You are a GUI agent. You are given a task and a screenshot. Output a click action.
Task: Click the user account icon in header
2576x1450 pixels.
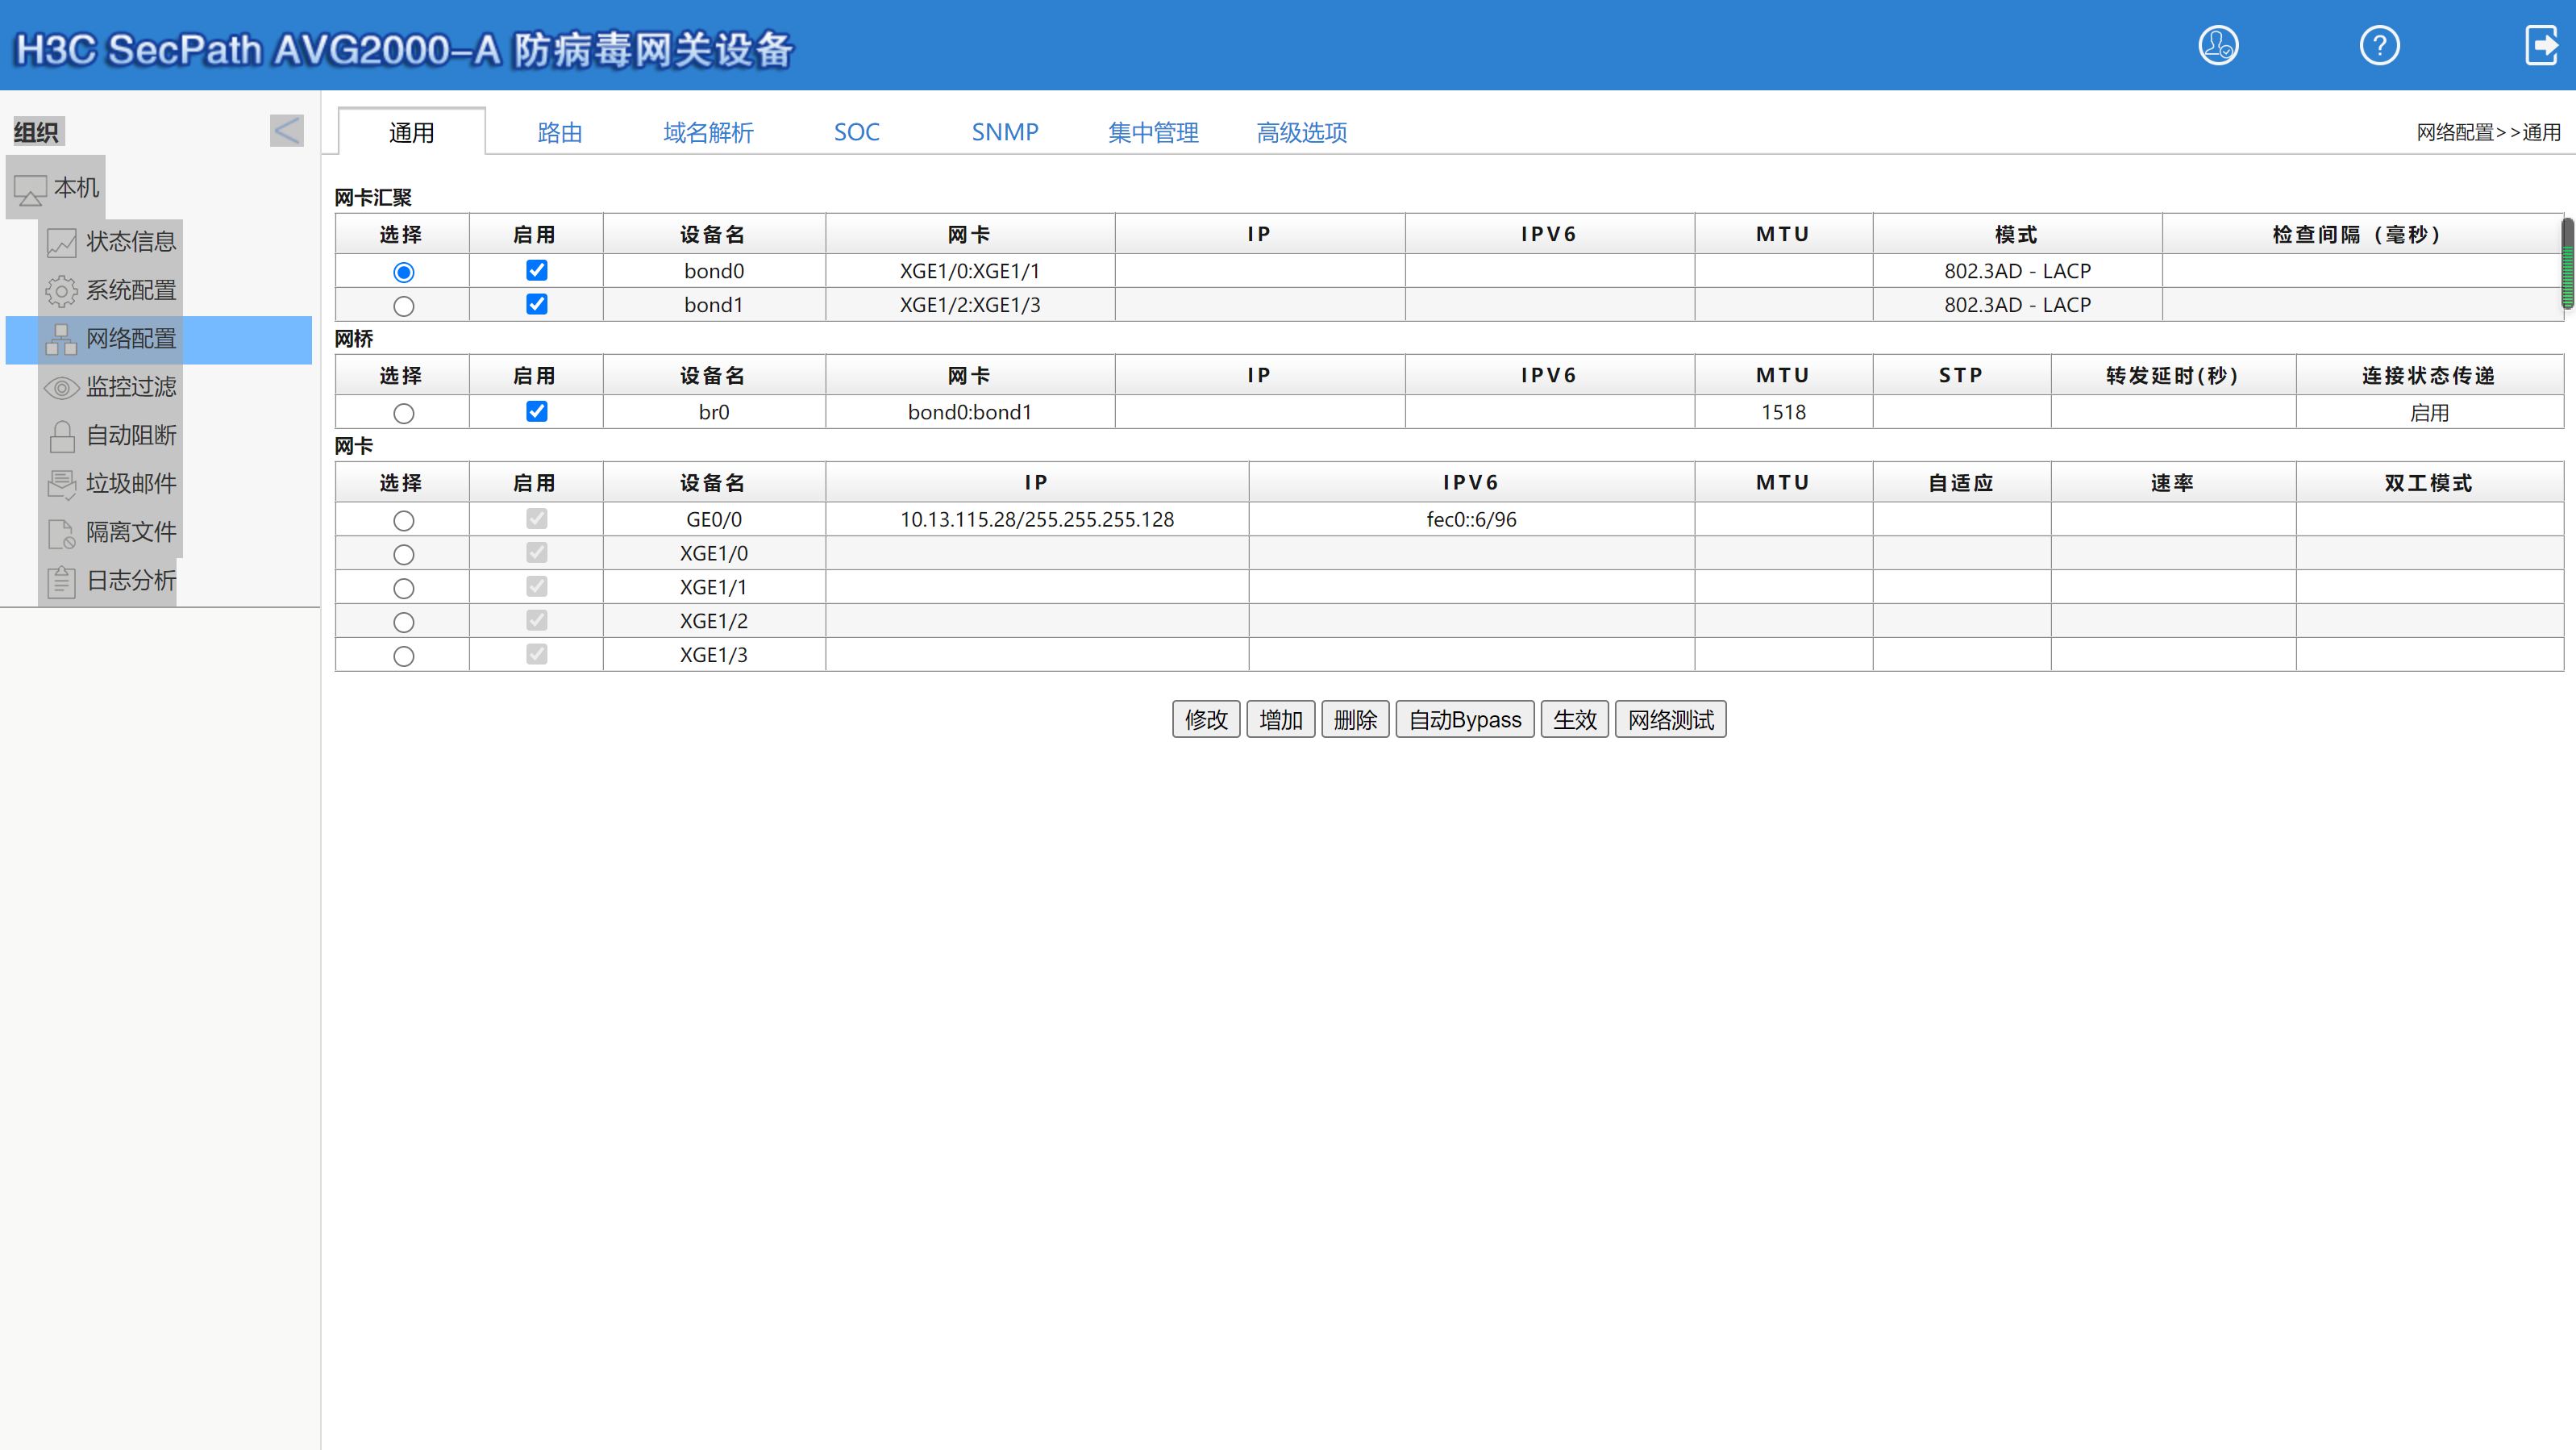pos(2217,46)
